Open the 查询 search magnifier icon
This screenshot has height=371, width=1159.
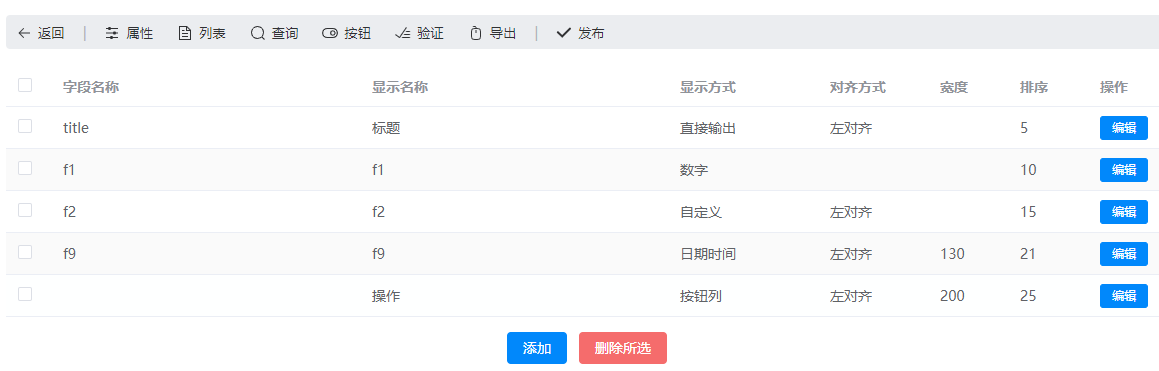[257, 33]
